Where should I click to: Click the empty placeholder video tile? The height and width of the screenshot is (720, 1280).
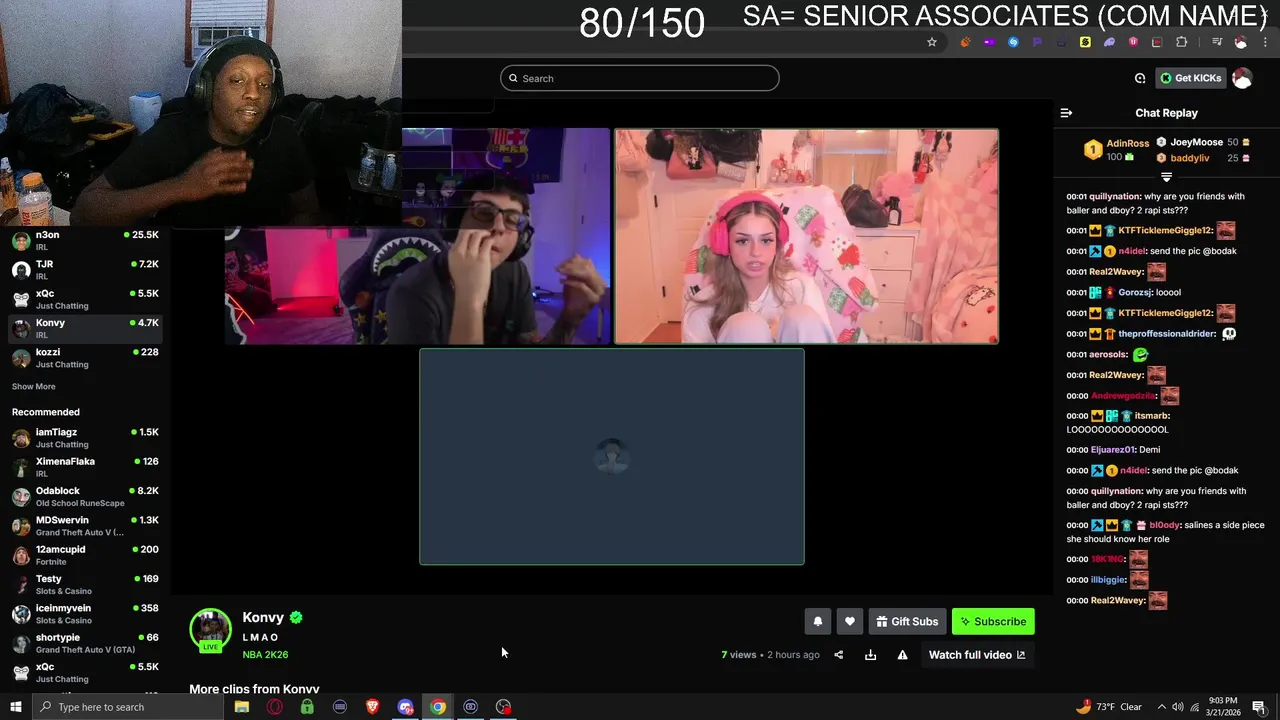click(x=612, y=457)
